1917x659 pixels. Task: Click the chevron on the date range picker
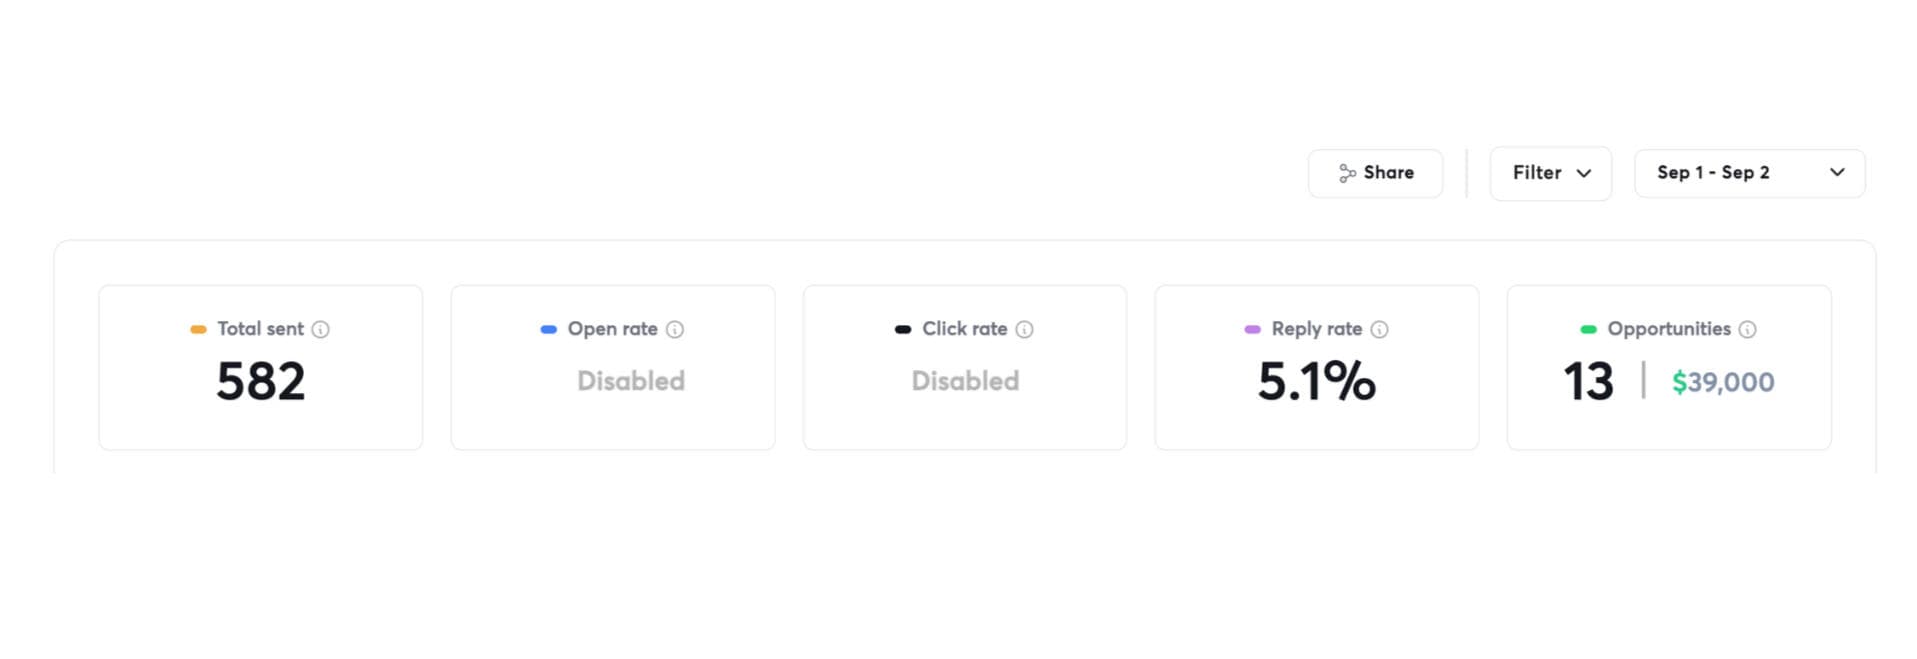click(1837, 172)
